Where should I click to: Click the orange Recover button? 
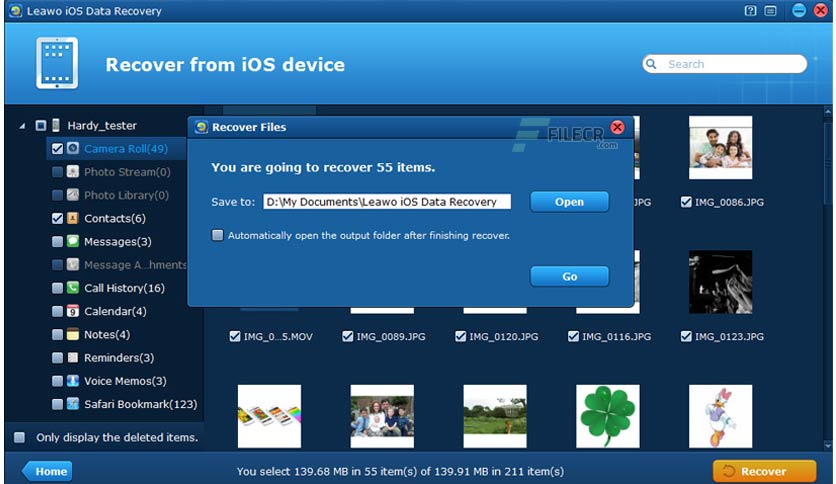(764, 471)
